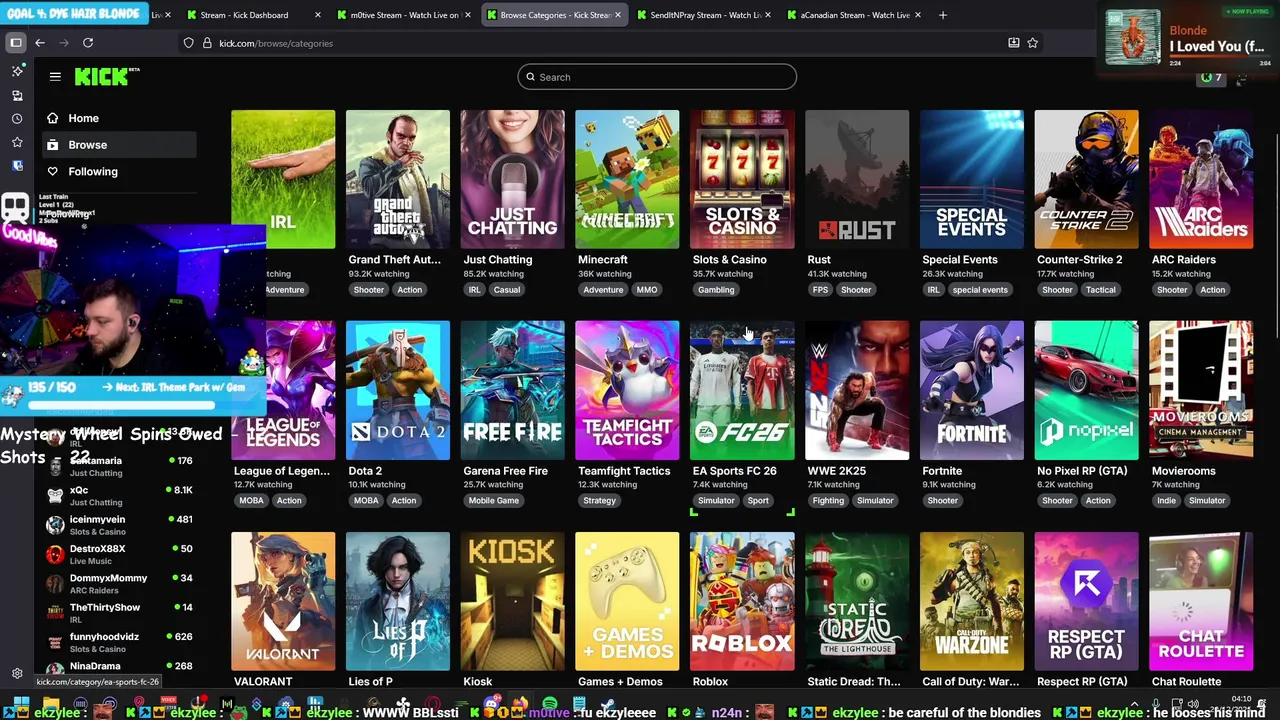Reload the page with the refresh icon
The image size is (1280, 720).
tap(88, 43)
